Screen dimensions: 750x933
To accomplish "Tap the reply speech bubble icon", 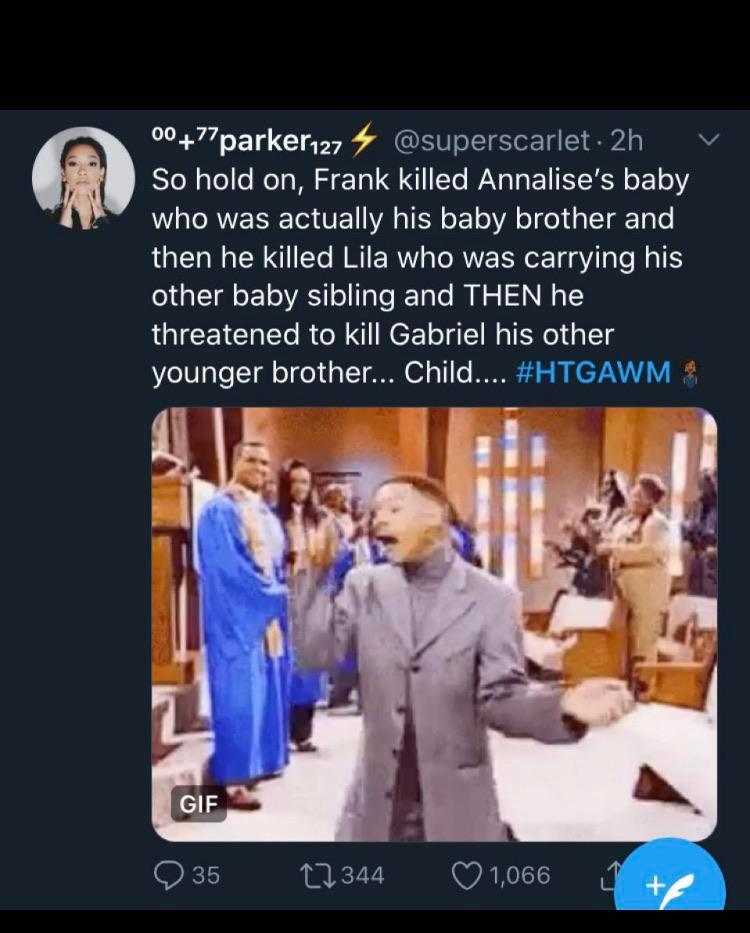I will coord(168,875).
